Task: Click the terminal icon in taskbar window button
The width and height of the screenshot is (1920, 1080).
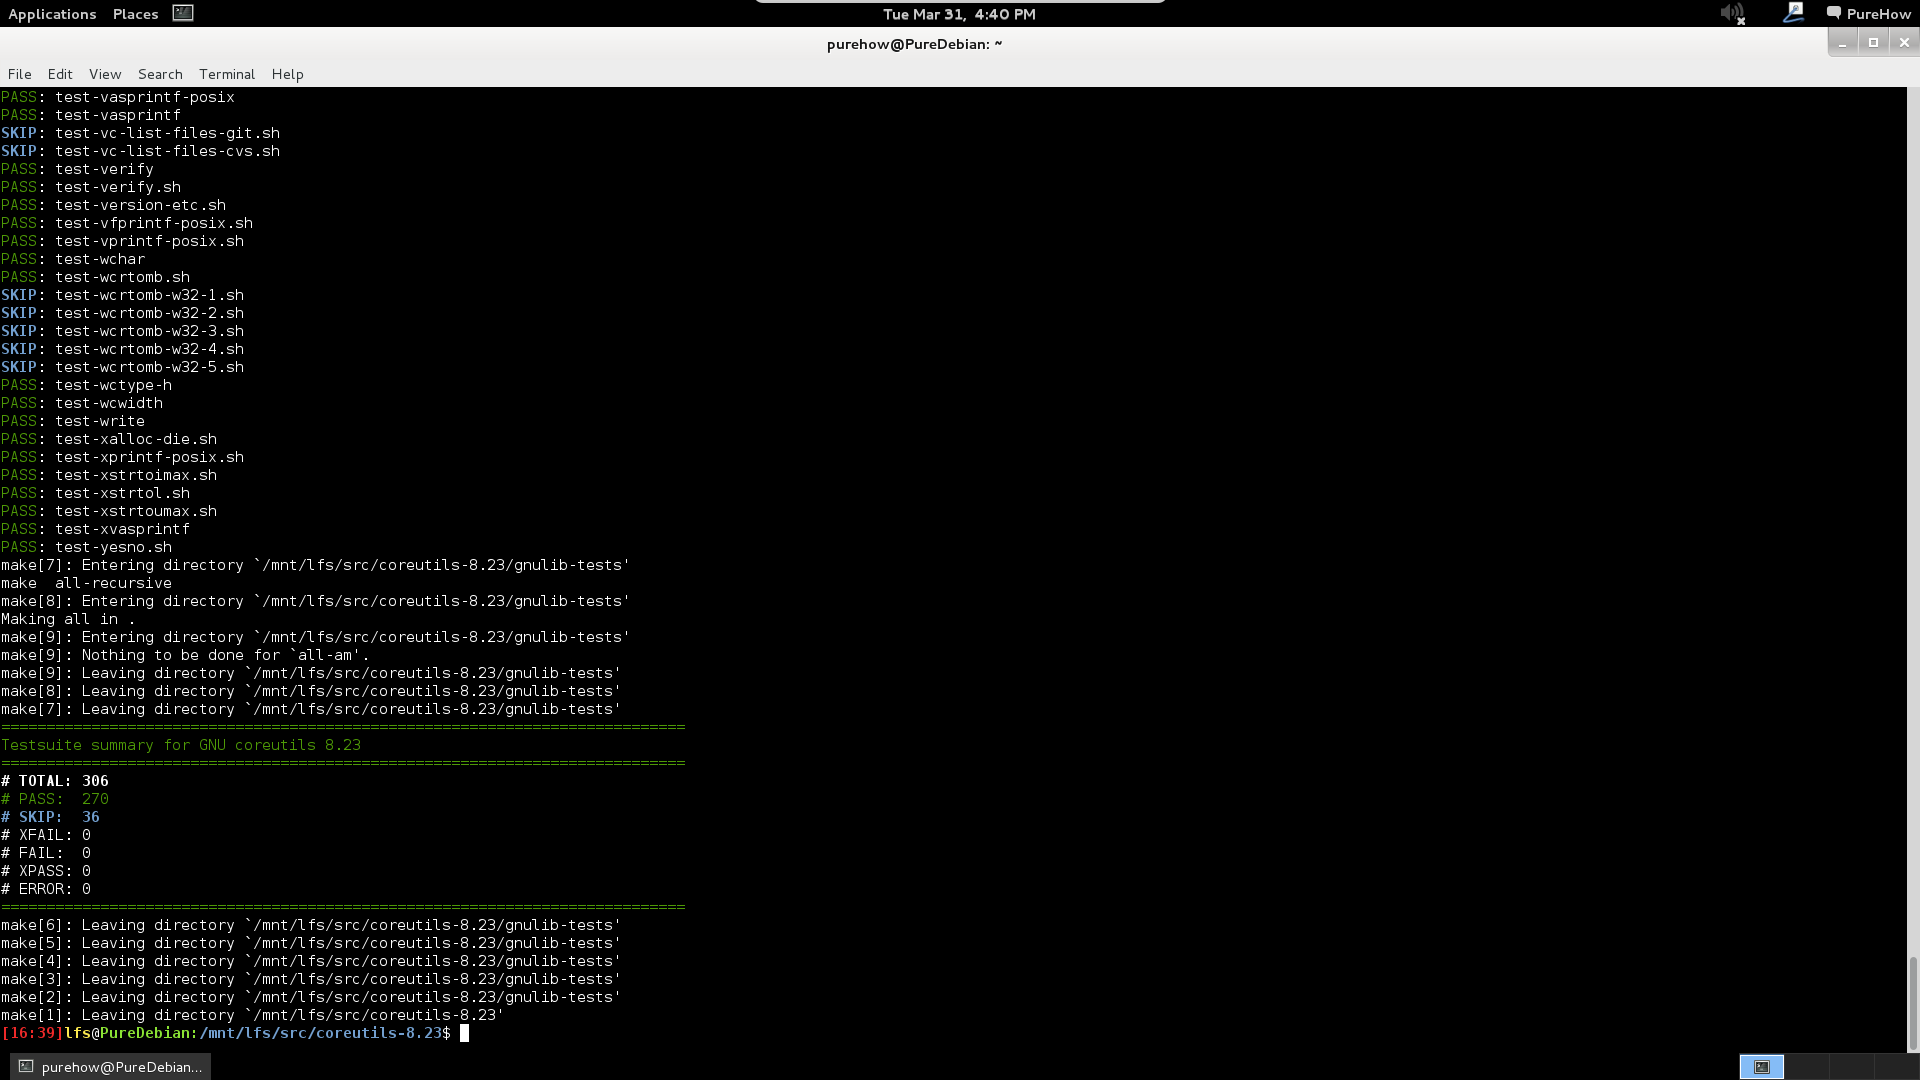Action: click(x=27, y=1067)
